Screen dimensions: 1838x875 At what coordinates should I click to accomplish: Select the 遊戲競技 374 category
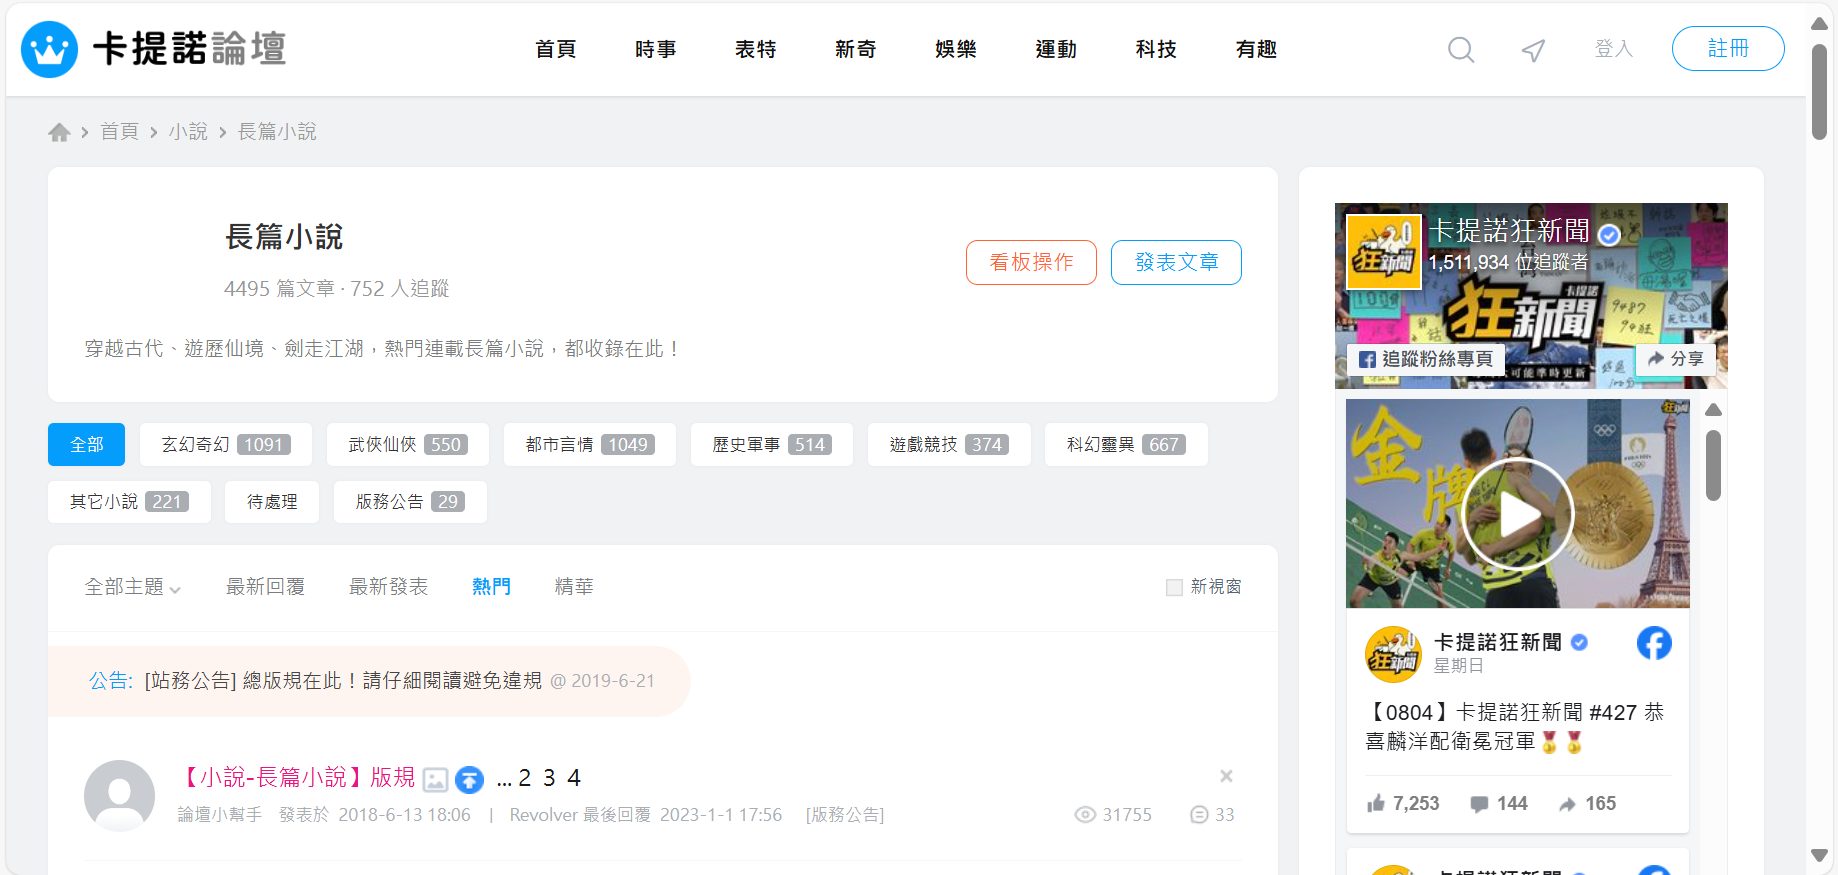949,444
